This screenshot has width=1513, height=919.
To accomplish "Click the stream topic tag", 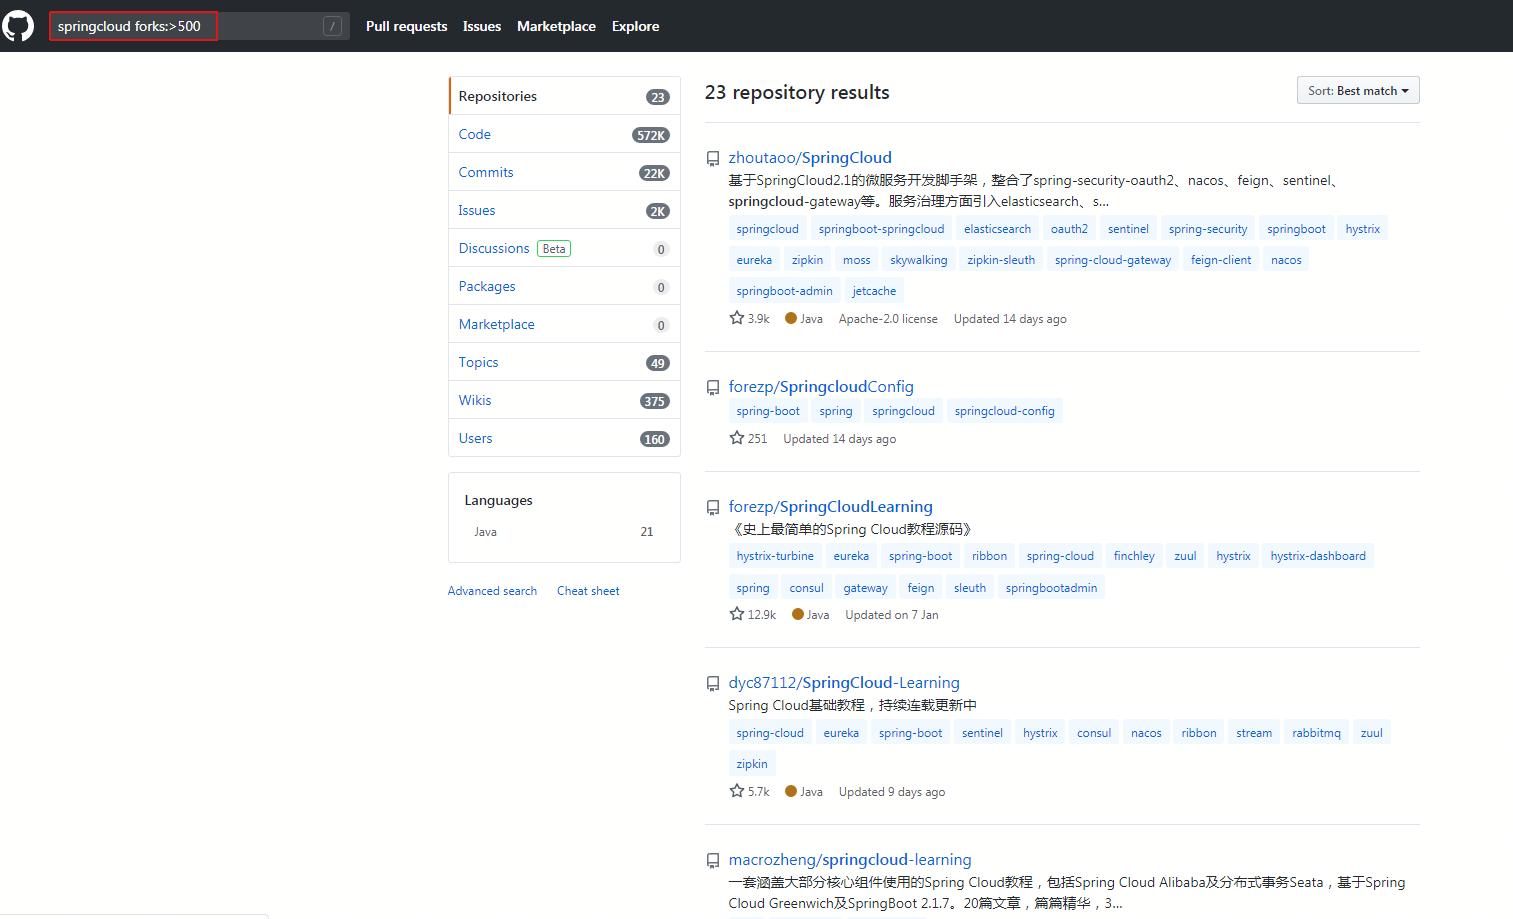I will point(1254,733).
